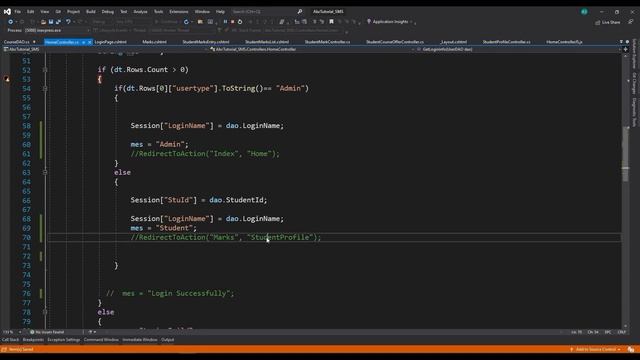Click the editor split window icon
Image resolution: width=640 pixels, height=360 pixels.
625,49
